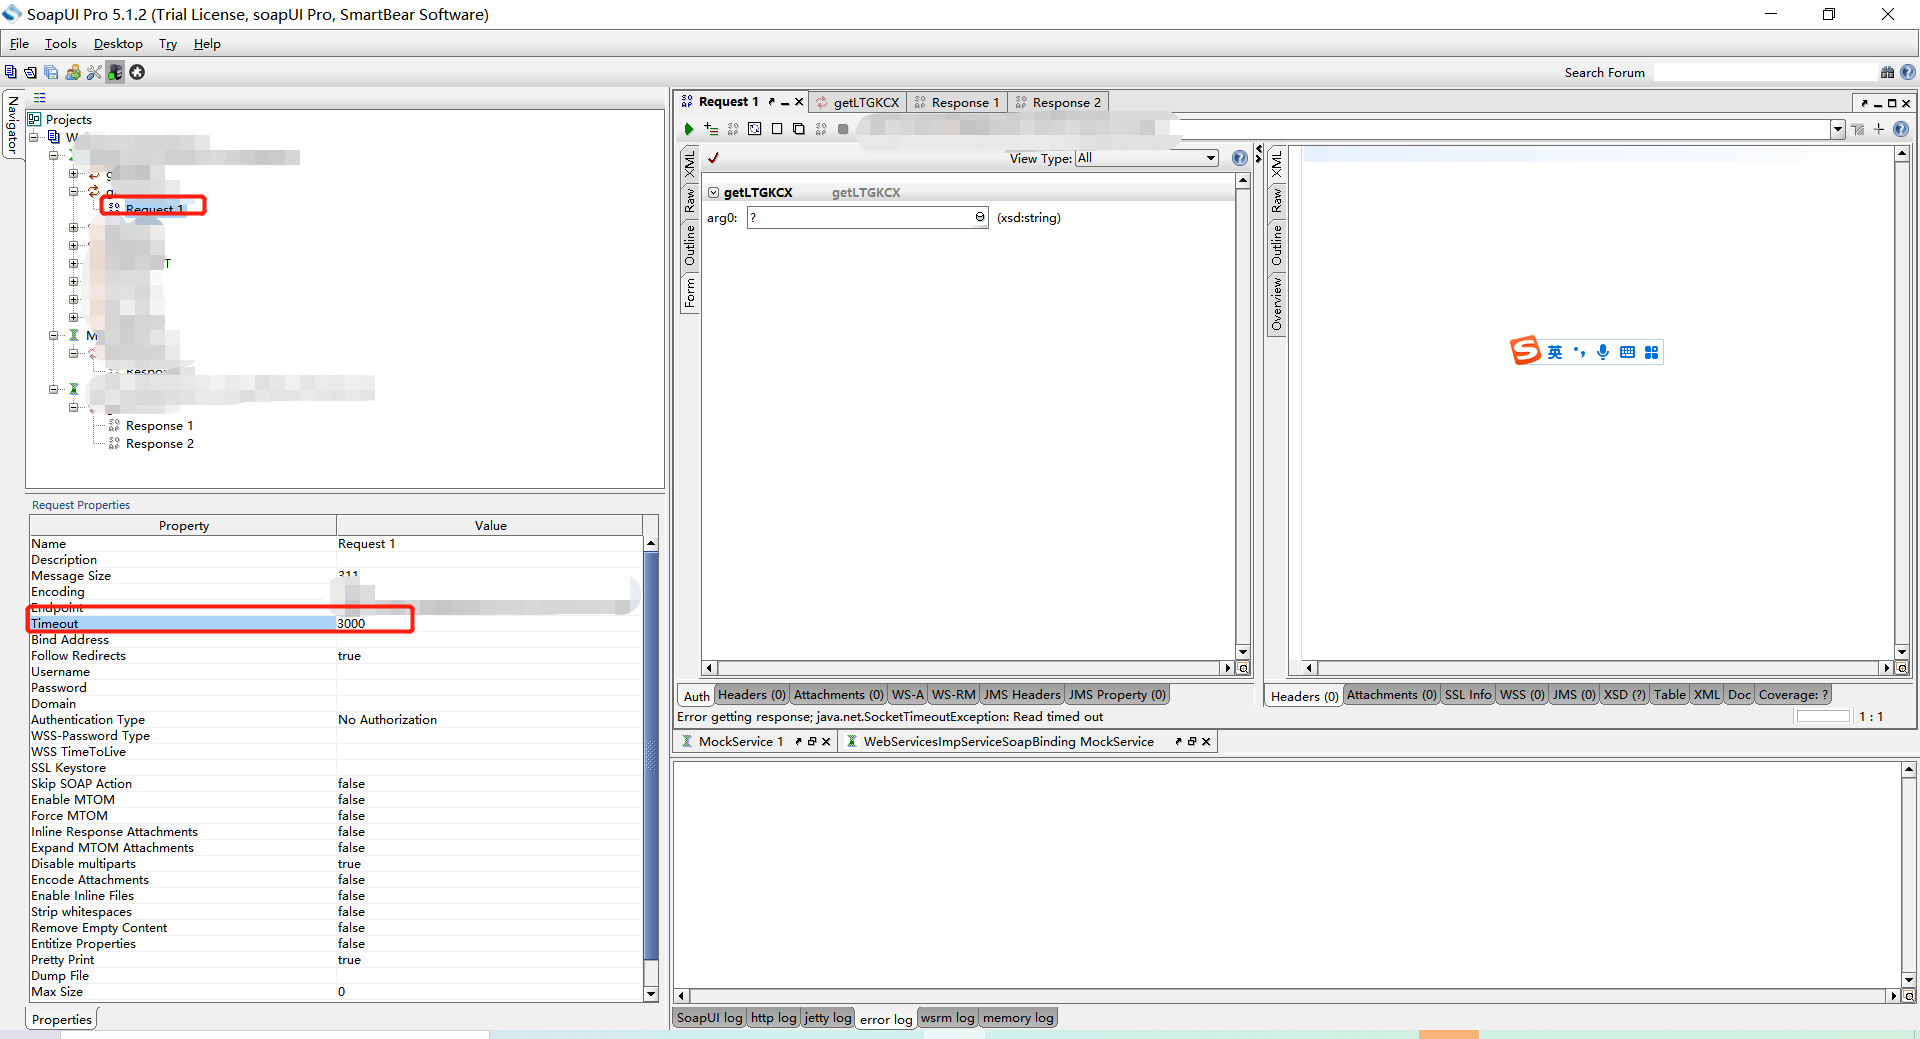Click the plus icon beside endpoint

(x=1879, y=129)
